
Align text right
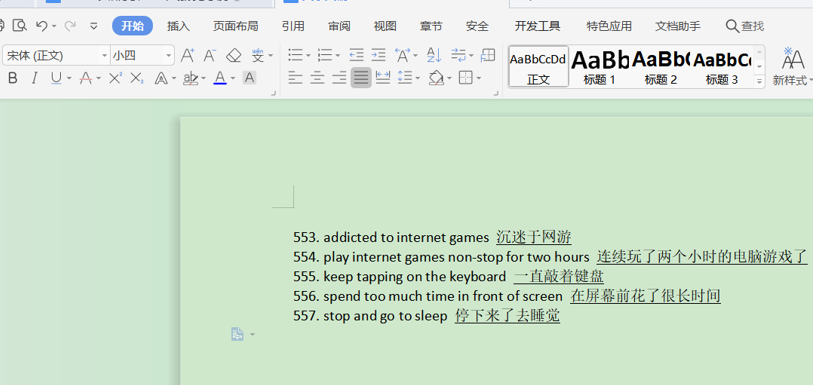coord(339,78)
